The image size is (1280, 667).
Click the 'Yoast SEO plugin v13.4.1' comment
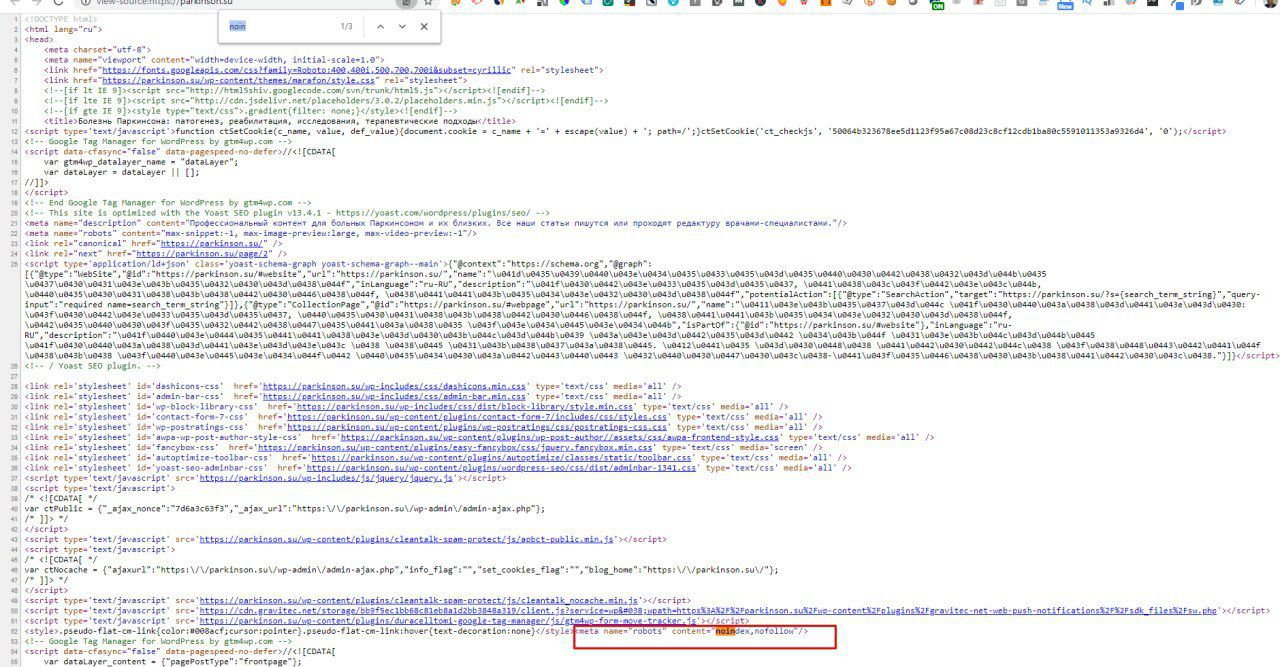(287, 213)
